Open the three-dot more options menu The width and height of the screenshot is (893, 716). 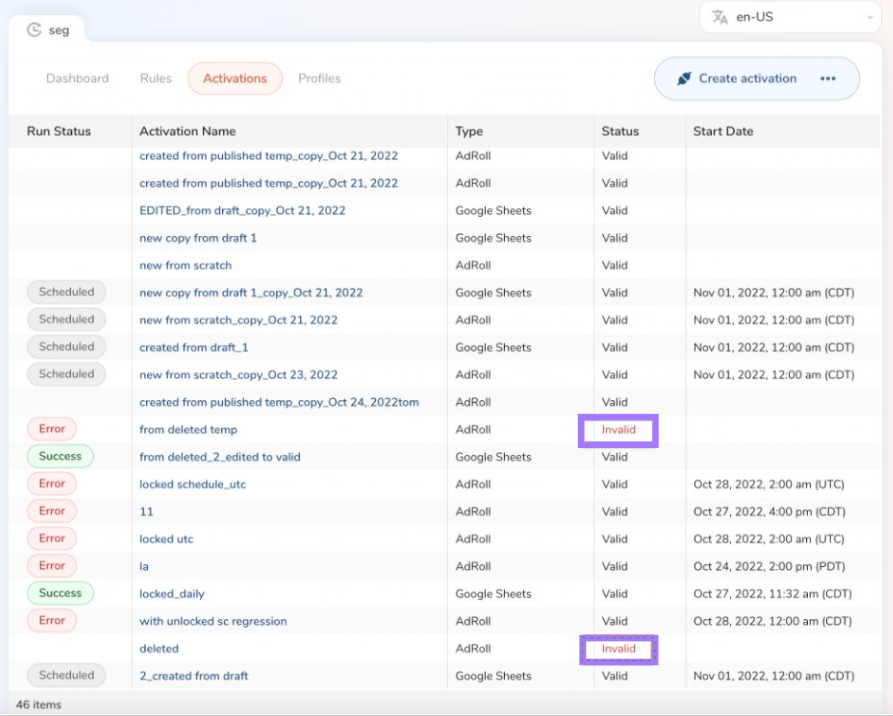828,79
